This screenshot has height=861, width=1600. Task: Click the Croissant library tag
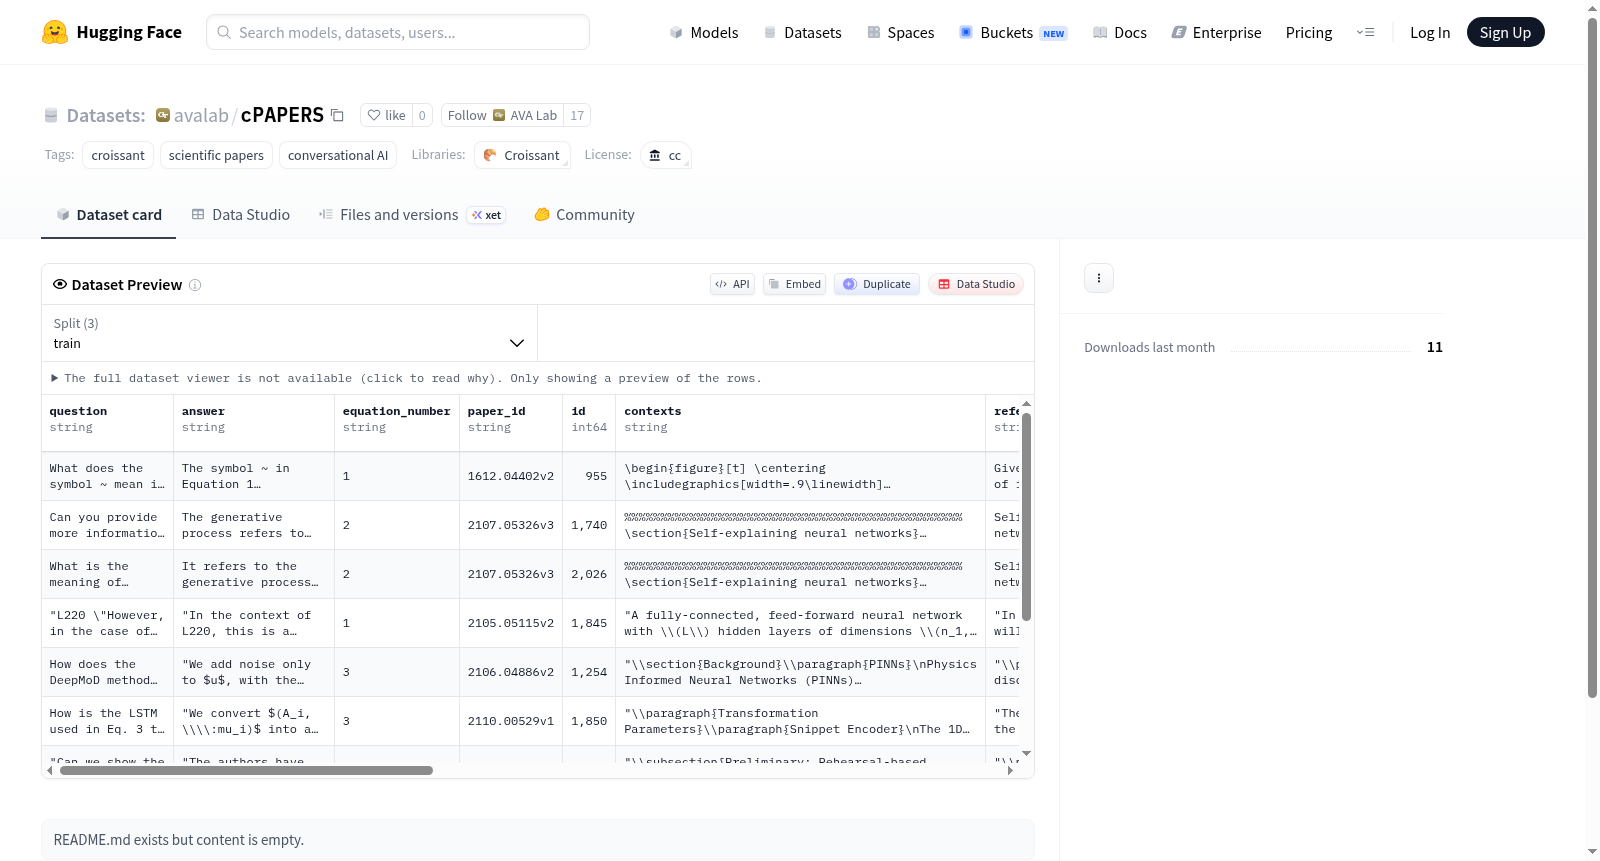coord(522,155)
